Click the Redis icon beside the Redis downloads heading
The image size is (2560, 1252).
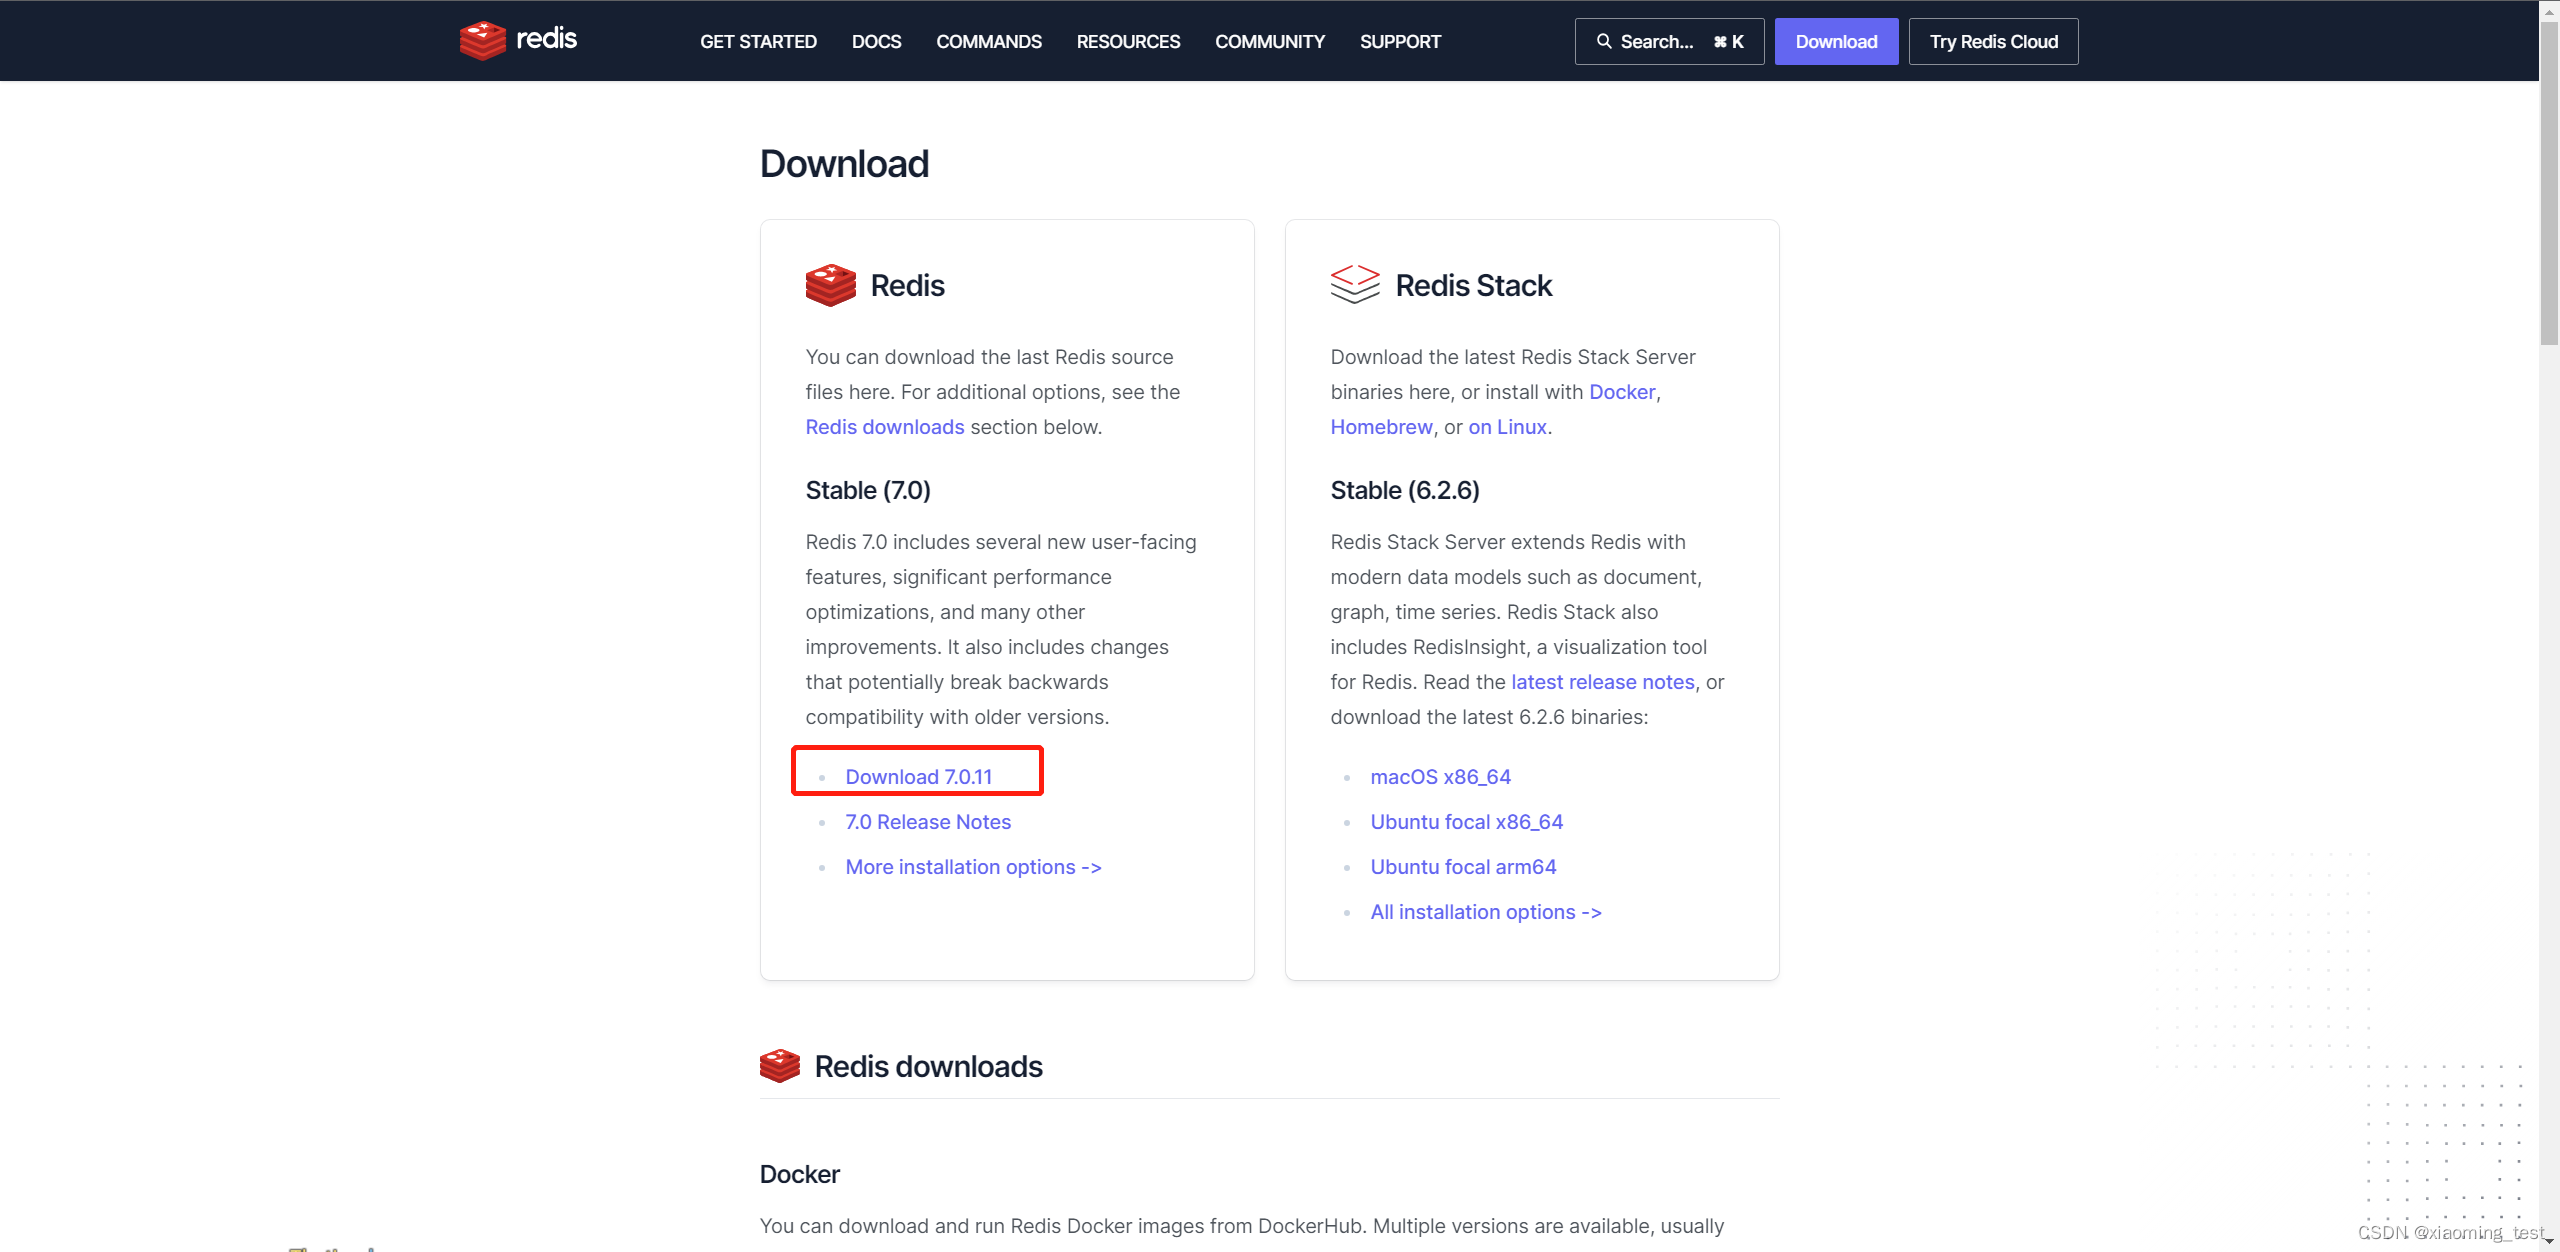pos(780,1066)
